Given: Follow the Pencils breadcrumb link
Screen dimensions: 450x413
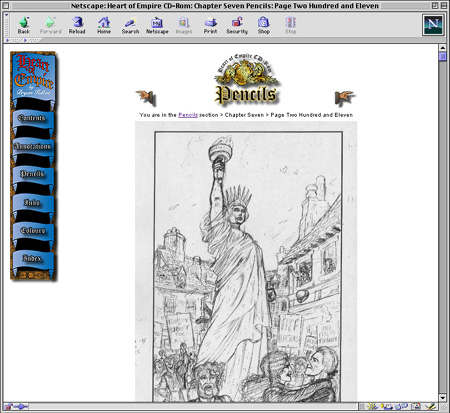Looking at the screenshot, I should (x=188, y=115).
